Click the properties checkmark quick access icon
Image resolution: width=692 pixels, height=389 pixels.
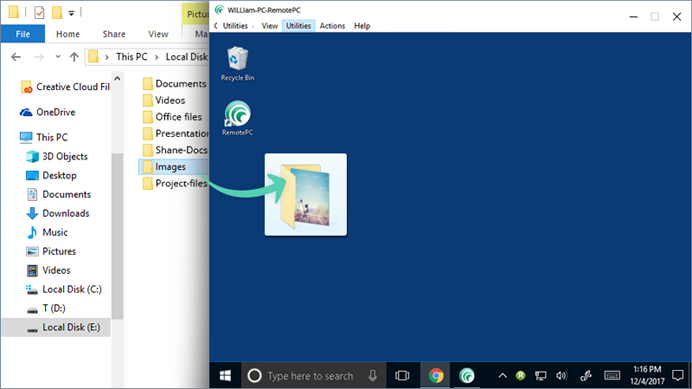39,12
